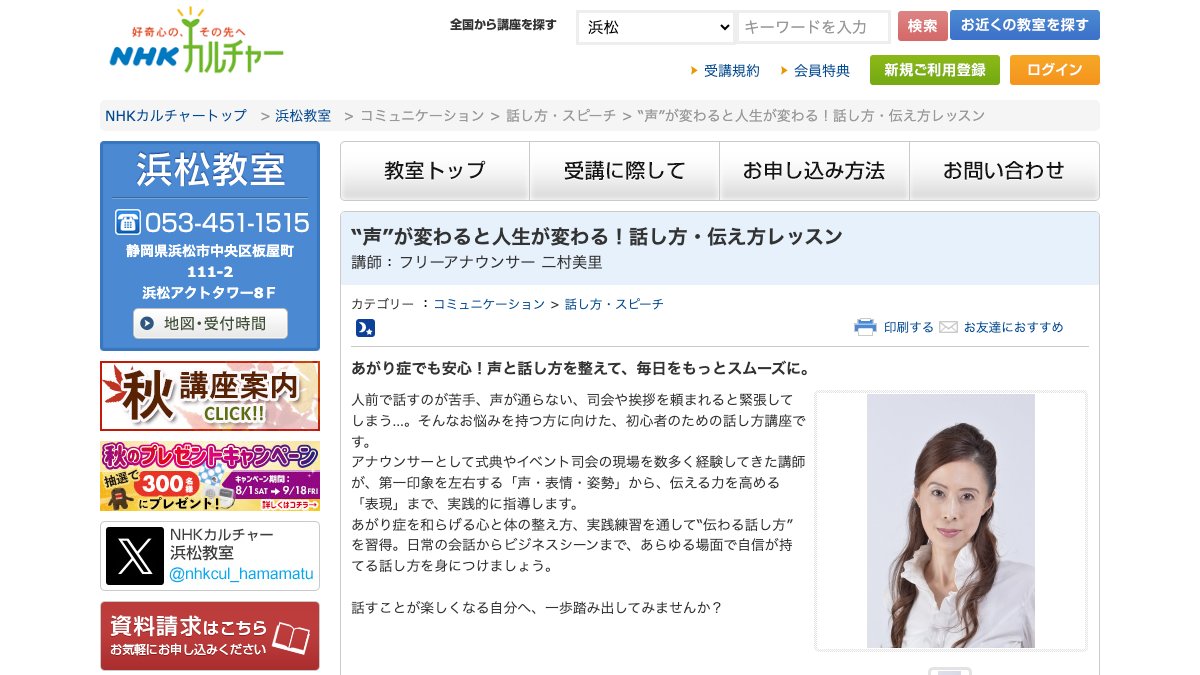Click the instructor portrait photo
This screenshot has width=1200, height=675.
click(951, 521)
